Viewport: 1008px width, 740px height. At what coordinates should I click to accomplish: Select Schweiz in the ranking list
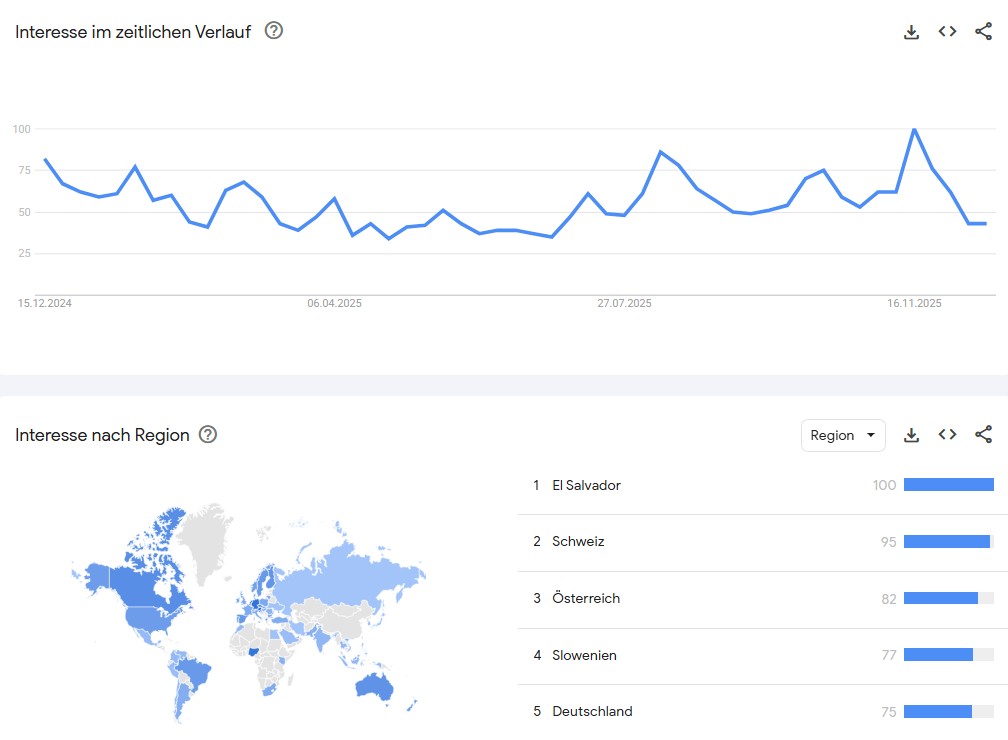pos(578,542)
